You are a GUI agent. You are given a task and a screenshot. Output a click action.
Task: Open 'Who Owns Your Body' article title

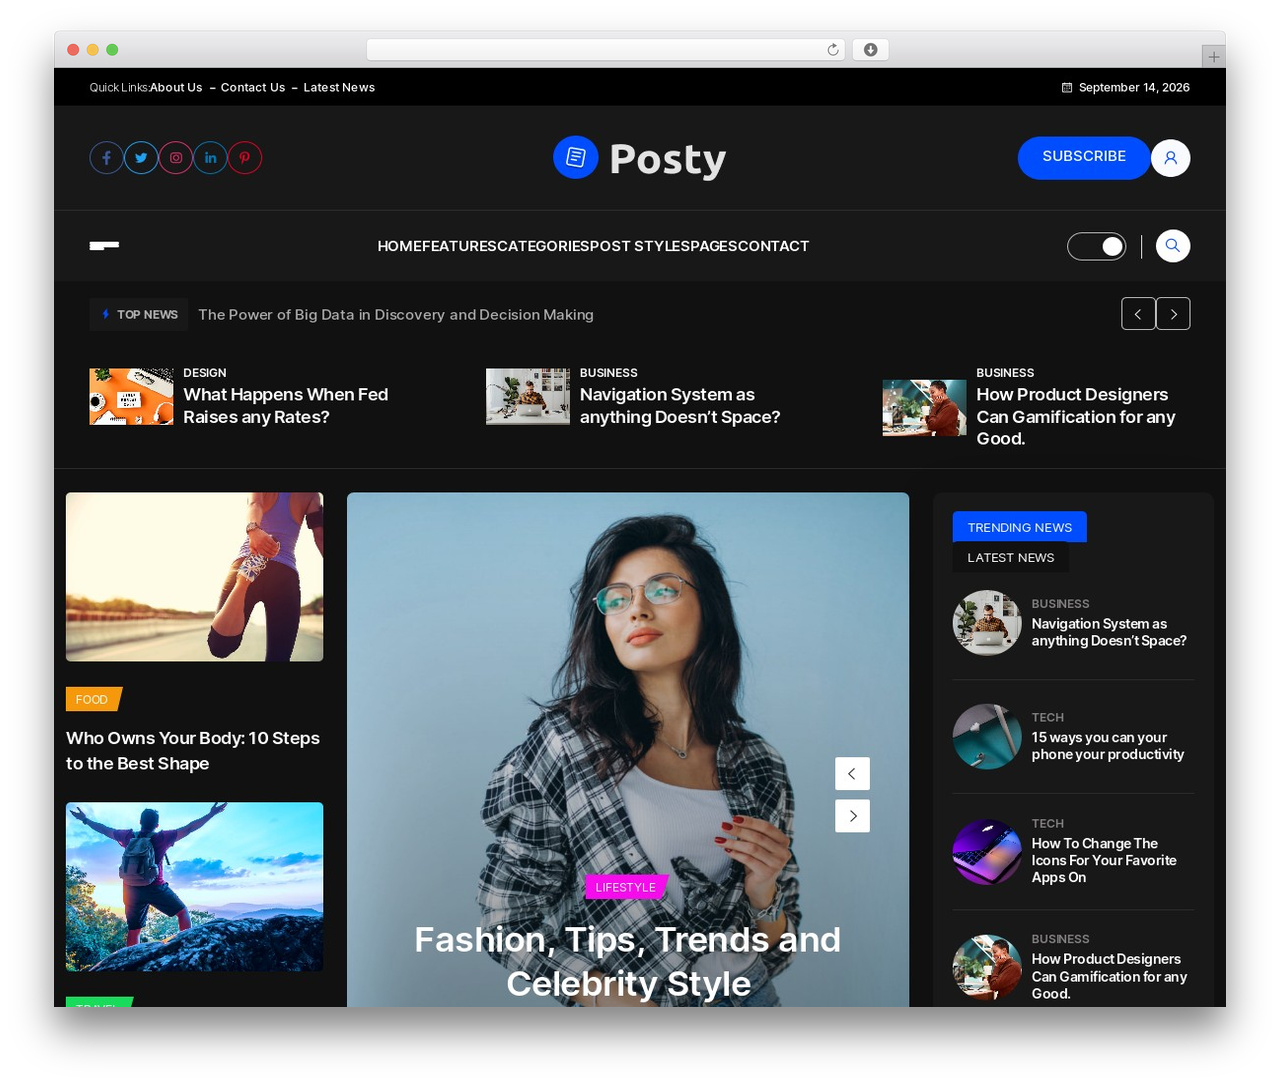point(193,751)
